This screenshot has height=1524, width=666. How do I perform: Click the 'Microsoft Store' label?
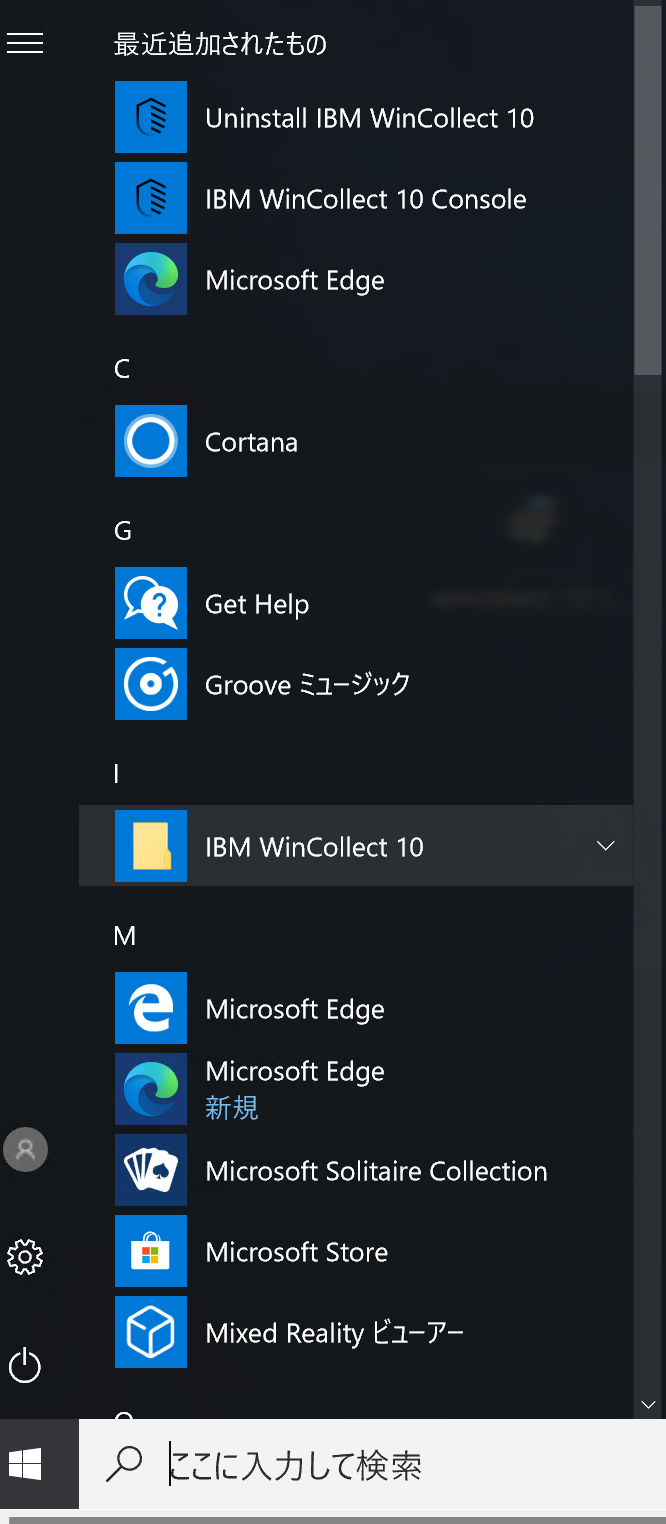pyautogui.click(x=297, y=1252)
